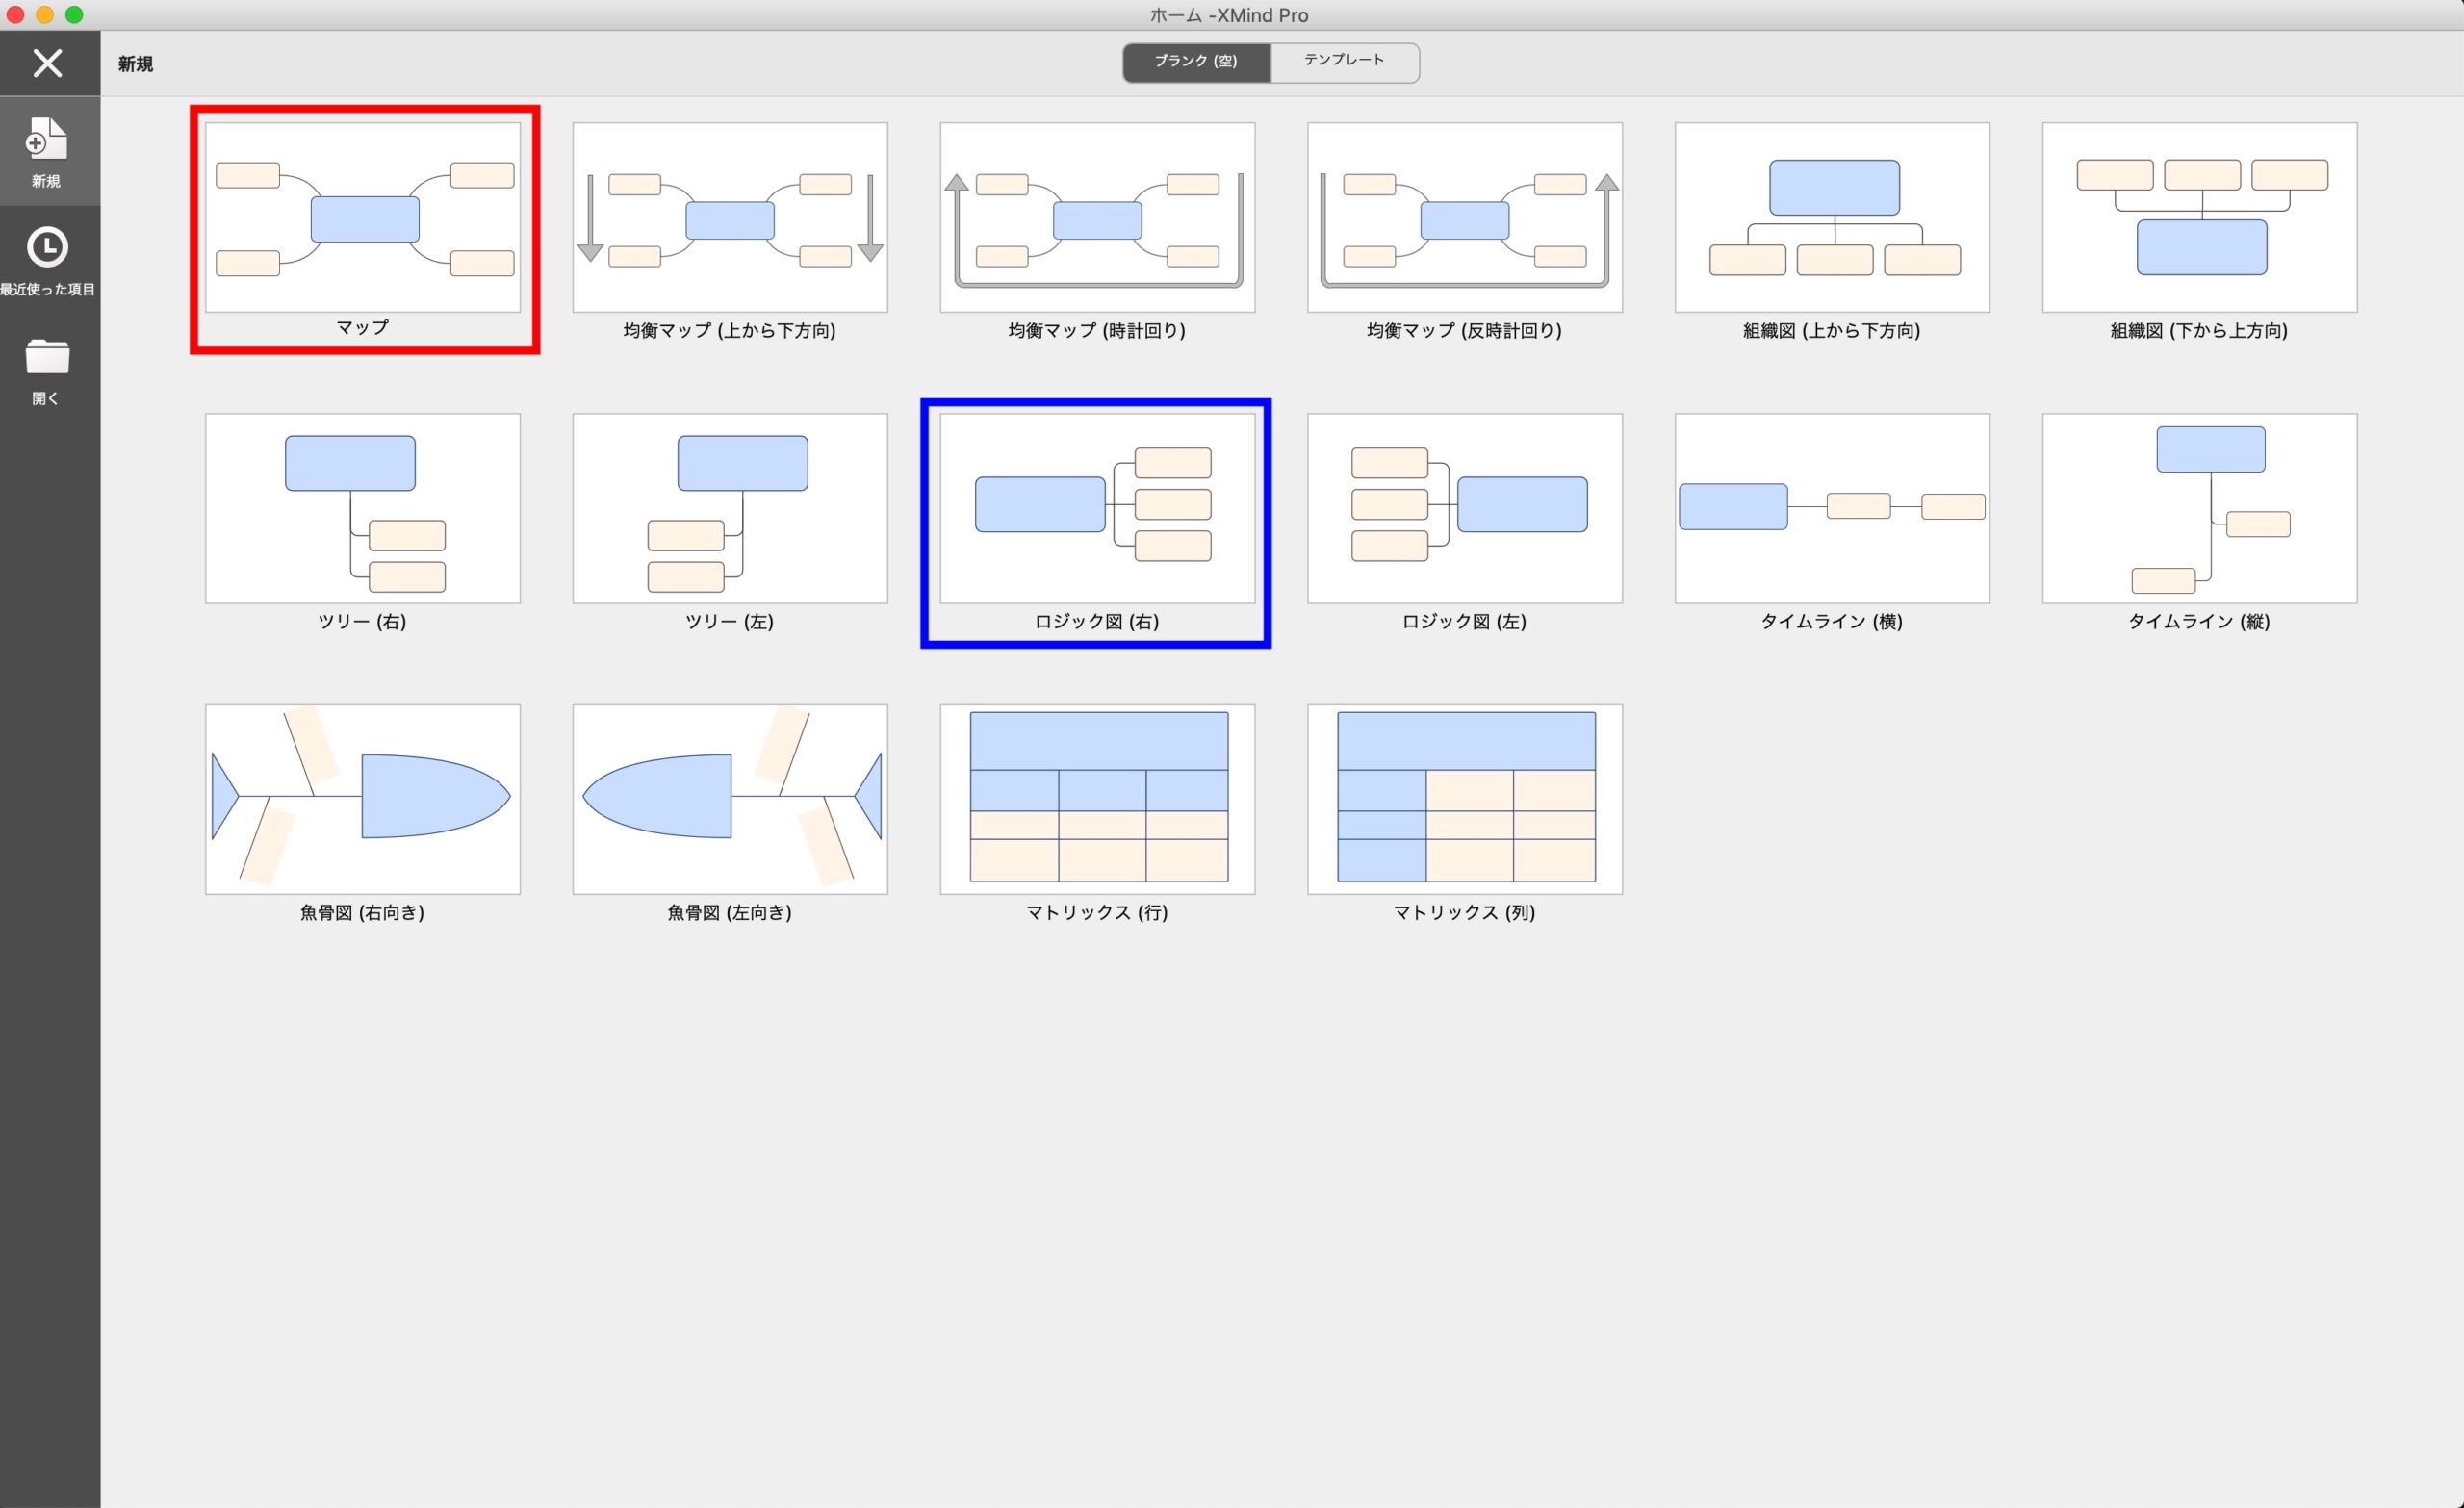
Task: Choose 均衡マップ (反時計回り) structure
Action: point(1465,217)
